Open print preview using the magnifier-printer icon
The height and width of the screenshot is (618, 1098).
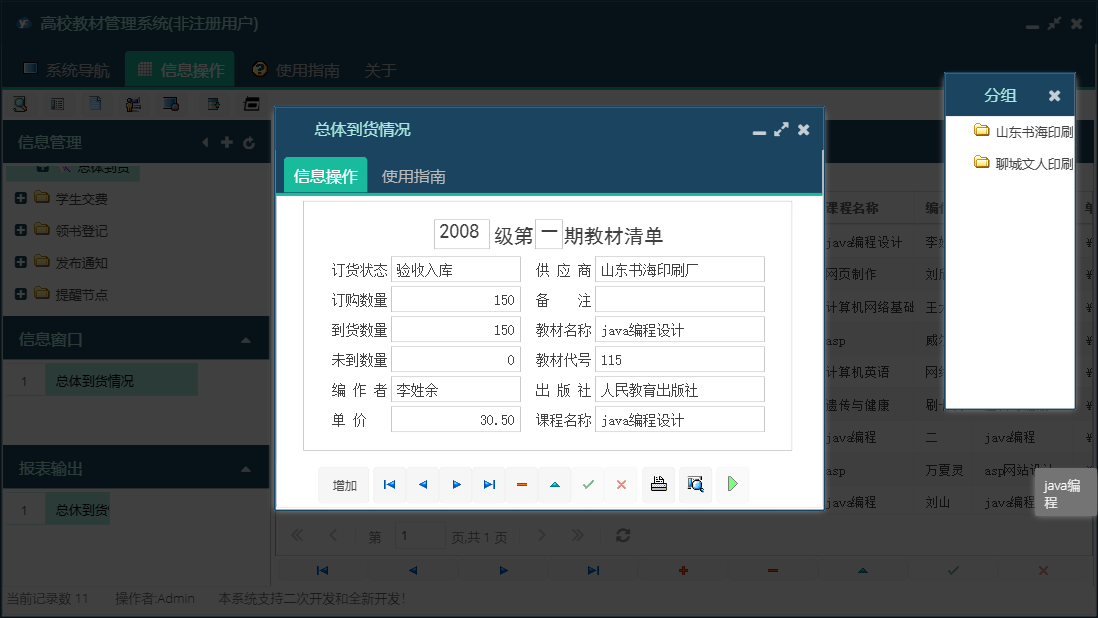pos(695,484)
